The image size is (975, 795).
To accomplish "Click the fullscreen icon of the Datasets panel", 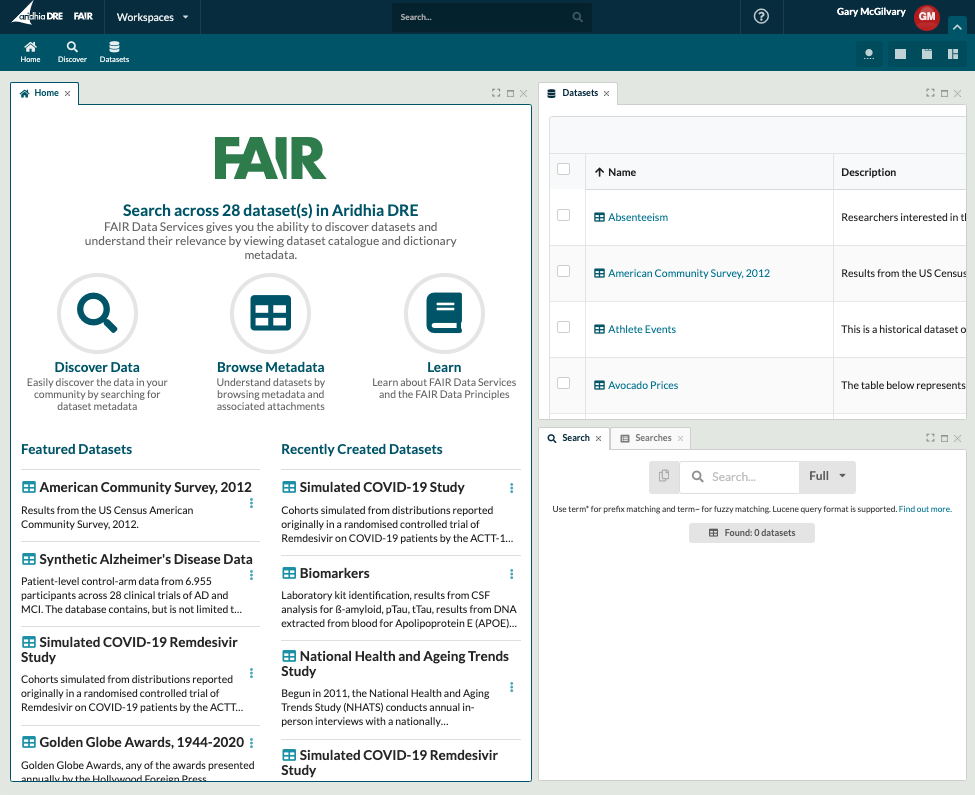I will [x=930, y=93].
